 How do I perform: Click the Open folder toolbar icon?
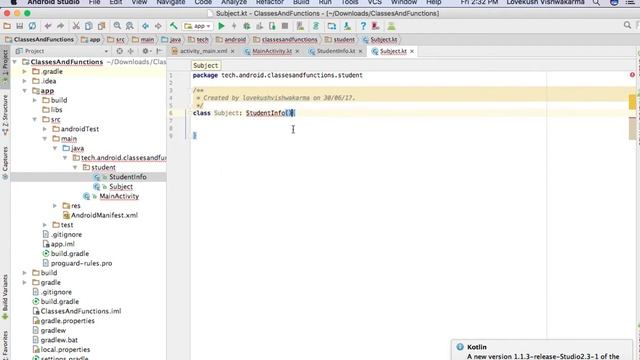click(7, 26)
